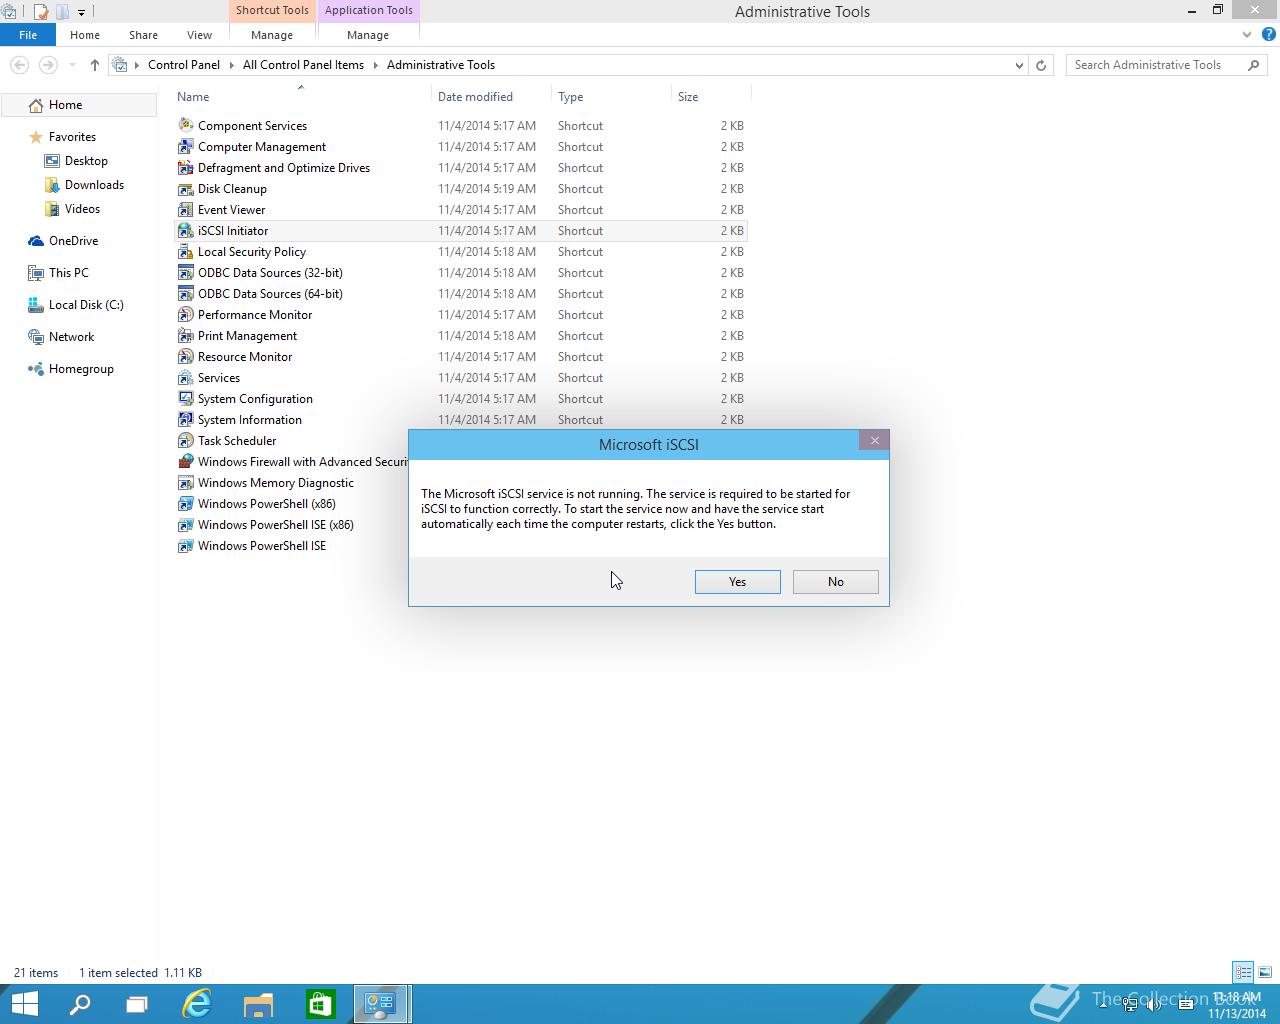
Task: Open the File menu
Action: [28, 34]
